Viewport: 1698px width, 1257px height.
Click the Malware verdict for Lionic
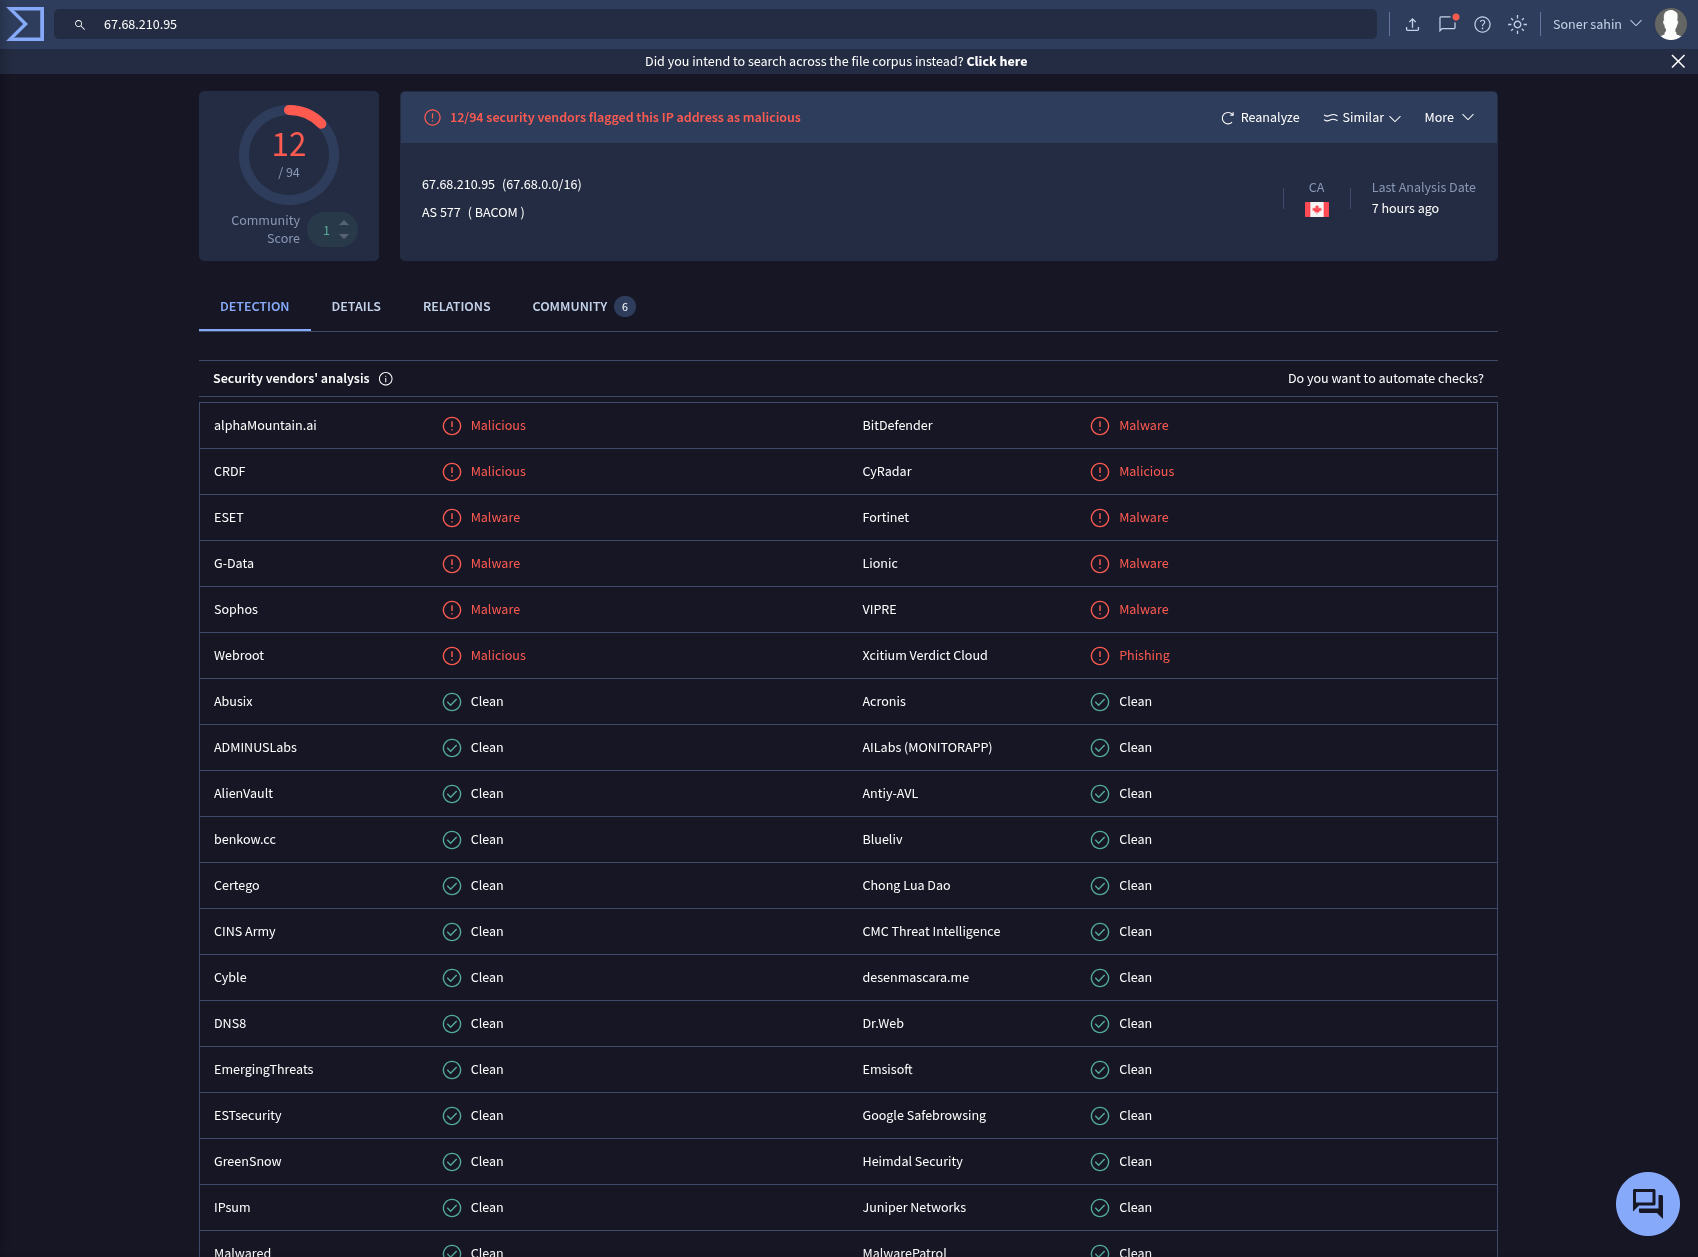[x=1143, y=564]
